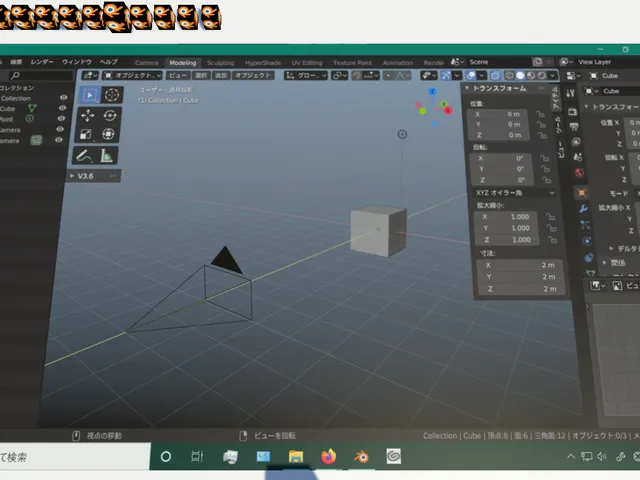Image resolution: width=640 pixels, height=480 pixels.
Task: Toggle scale Y lock in Transform panel
Action: (x=551, y=228)
